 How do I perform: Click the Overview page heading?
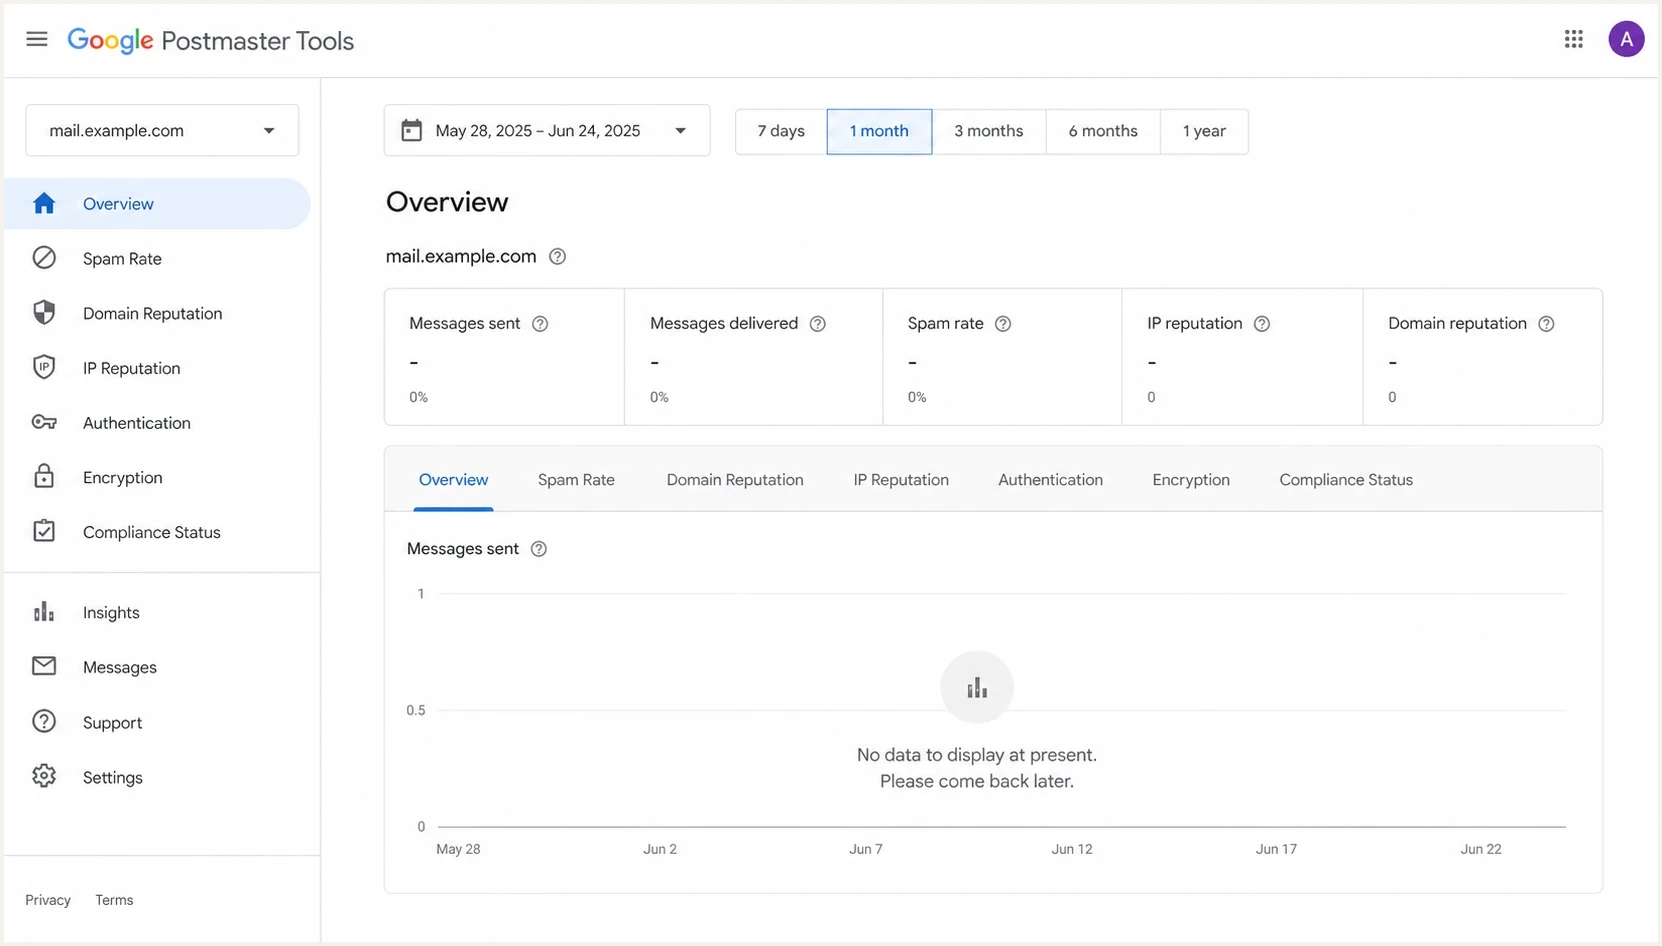point(447,202)
